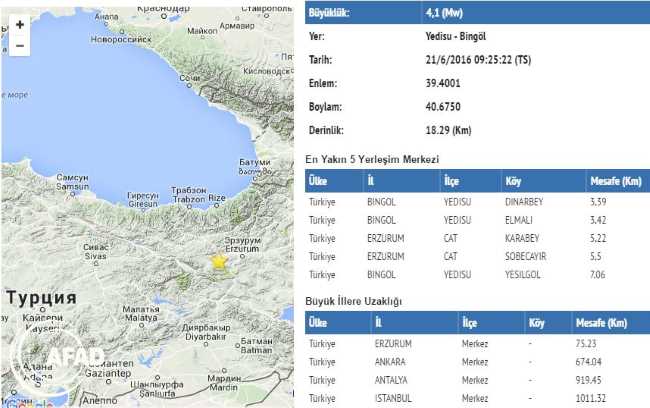650x408 pixels.
Task: Select the ELMALI village row entry
Action: (522, 220)
